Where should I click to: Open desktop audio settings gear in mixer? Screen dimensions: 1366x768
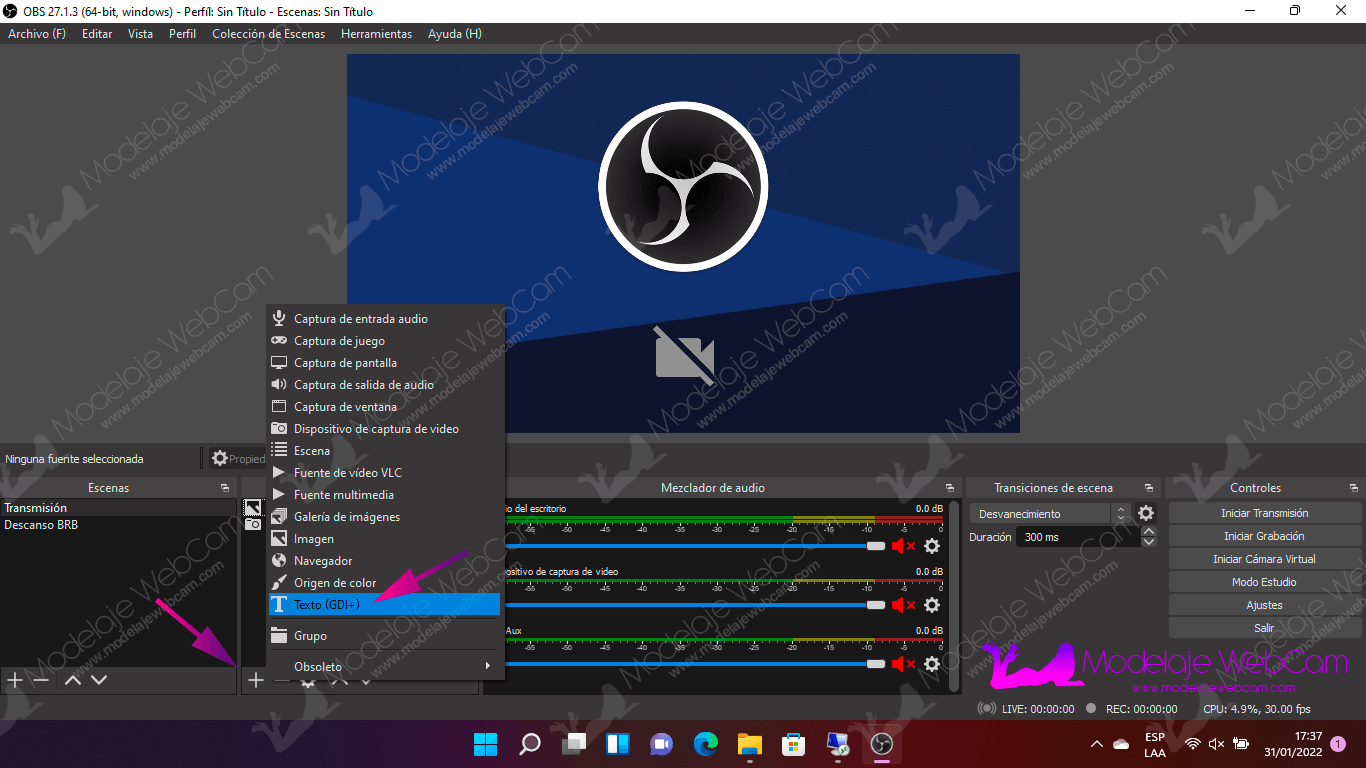click(x=932, y=546)
